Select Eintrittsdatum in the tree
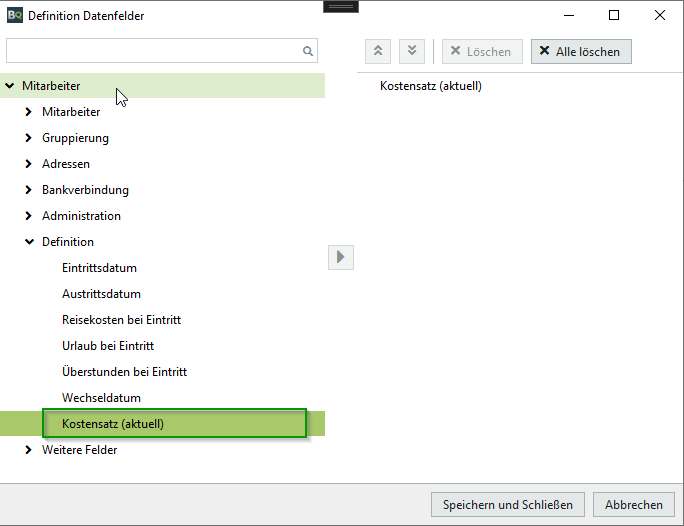The image size is (684, 526). tap(99, 268)
